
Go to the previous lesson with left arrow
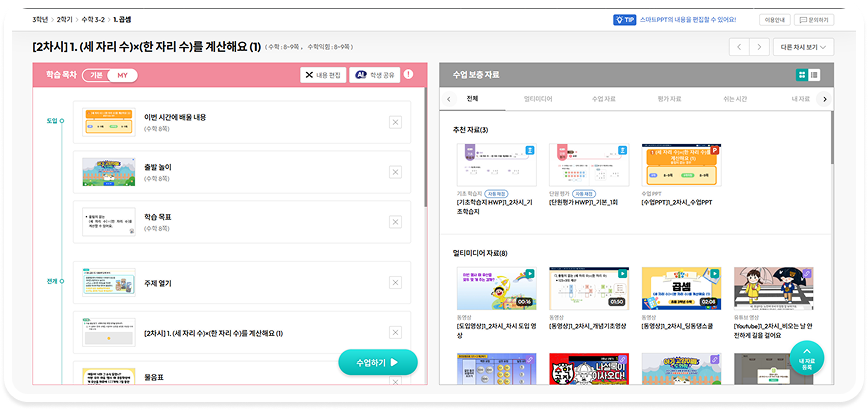point(739,47)
